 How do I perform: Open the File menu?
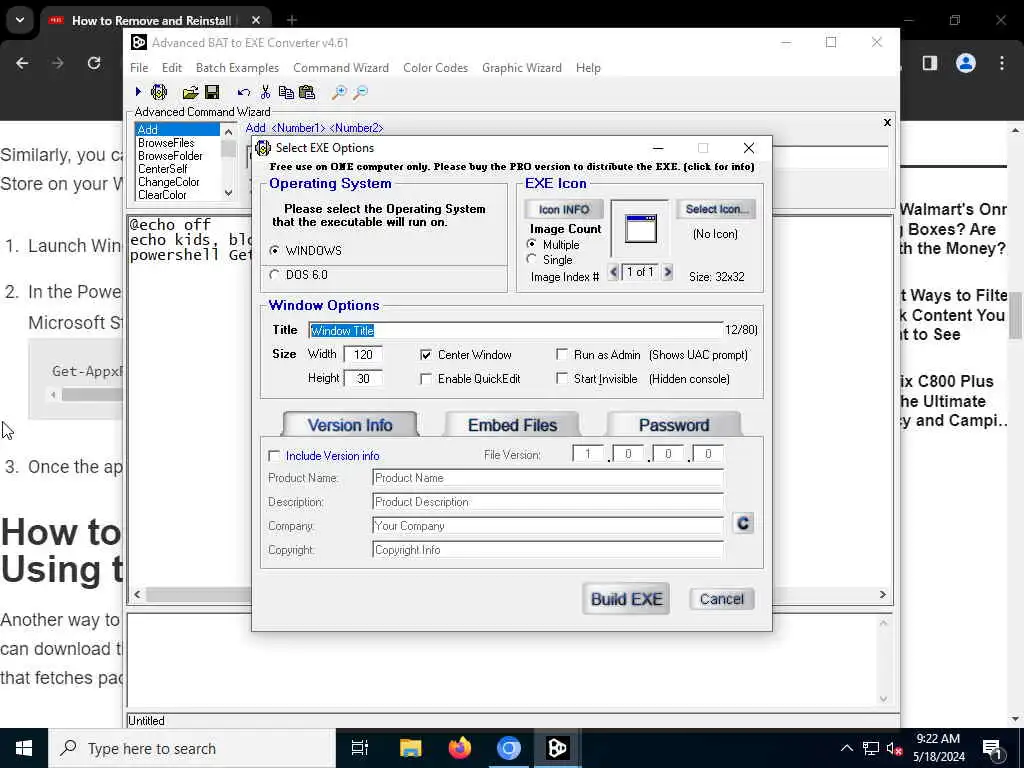click(139, 68)
